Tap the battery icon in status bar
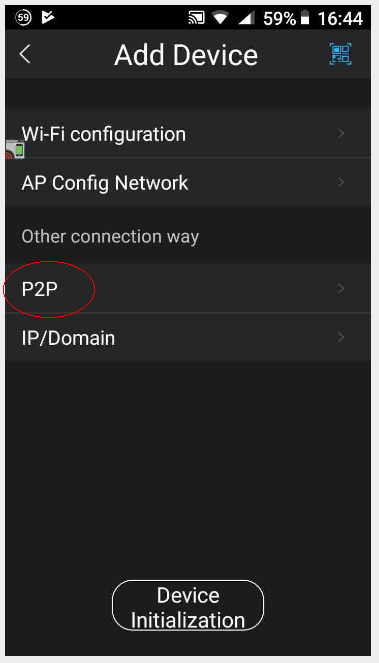This screenshot has width=379, height=663. 305,18
